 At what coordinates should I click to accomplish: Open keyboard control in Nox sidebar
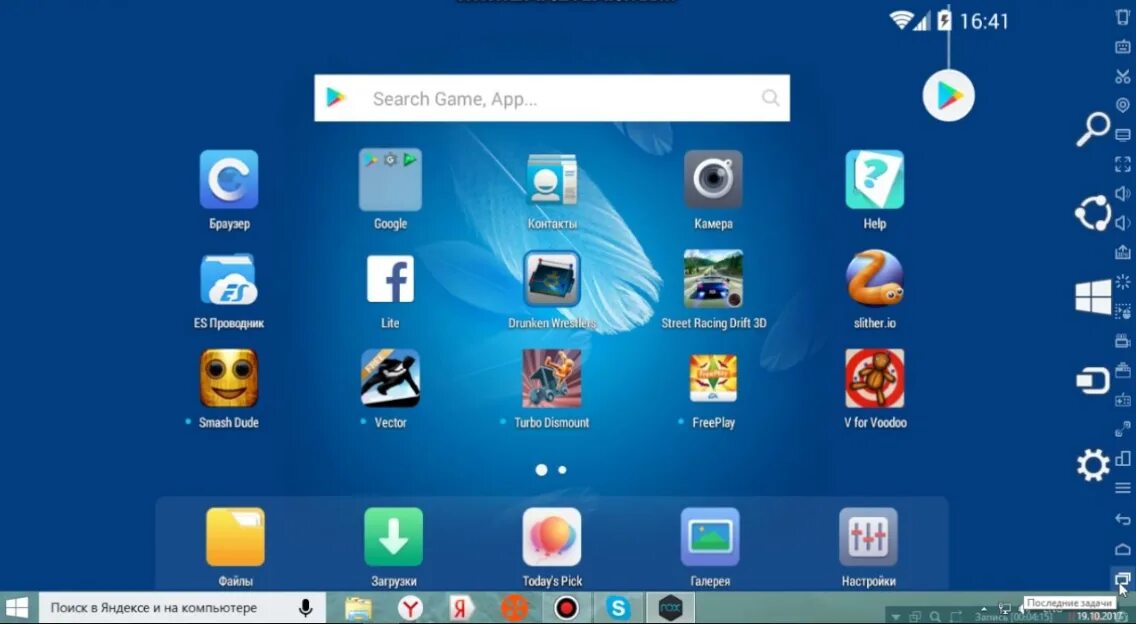tap(1122, 47)
